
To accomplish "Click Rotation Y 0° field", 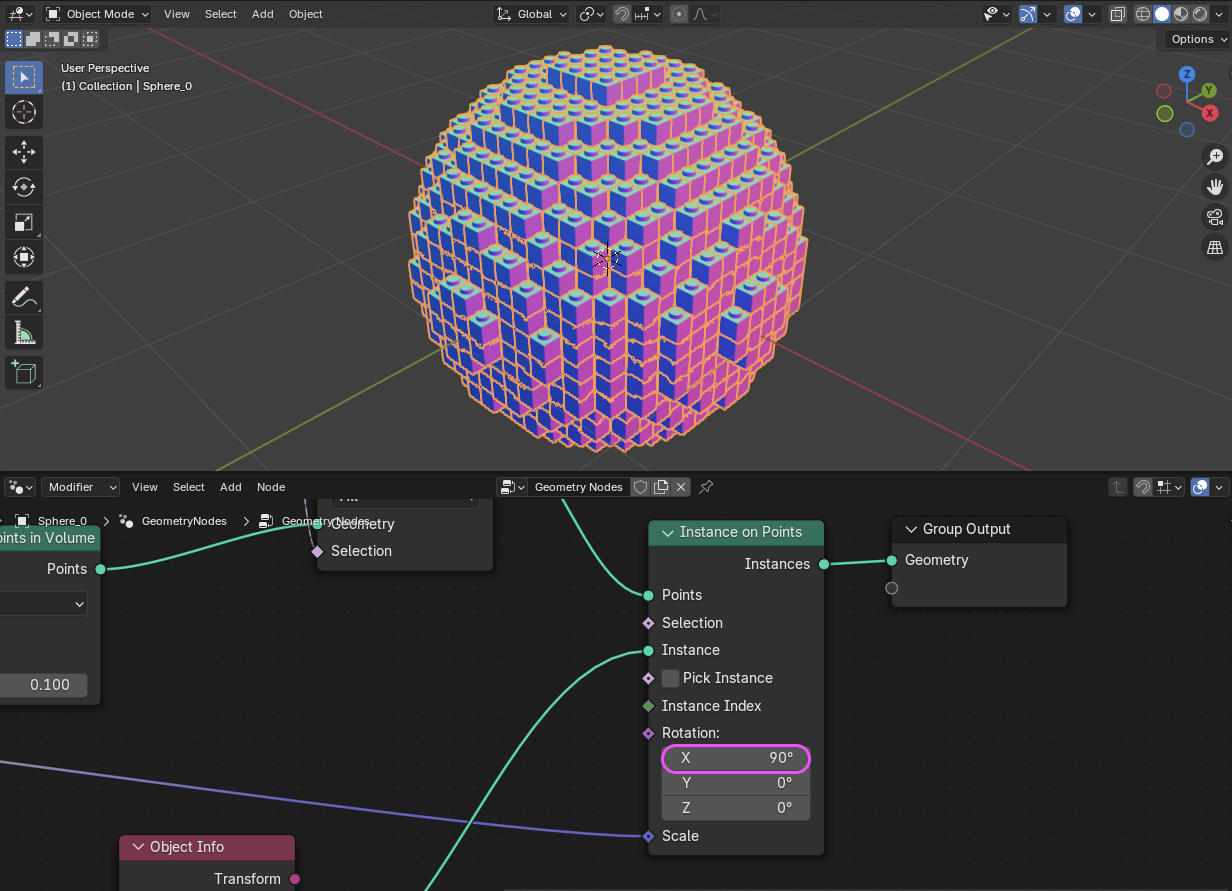I will coord(736,783).
